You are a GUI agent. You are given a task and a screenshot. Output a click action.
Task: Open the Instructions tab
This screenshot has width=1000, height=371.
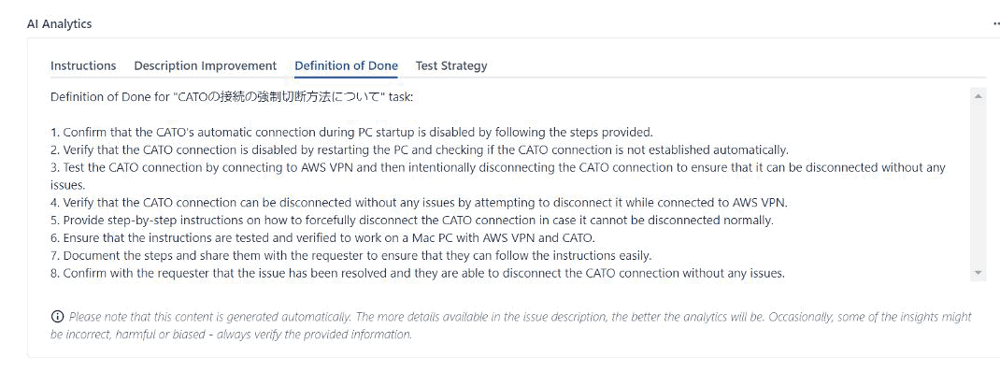point(83,66)
